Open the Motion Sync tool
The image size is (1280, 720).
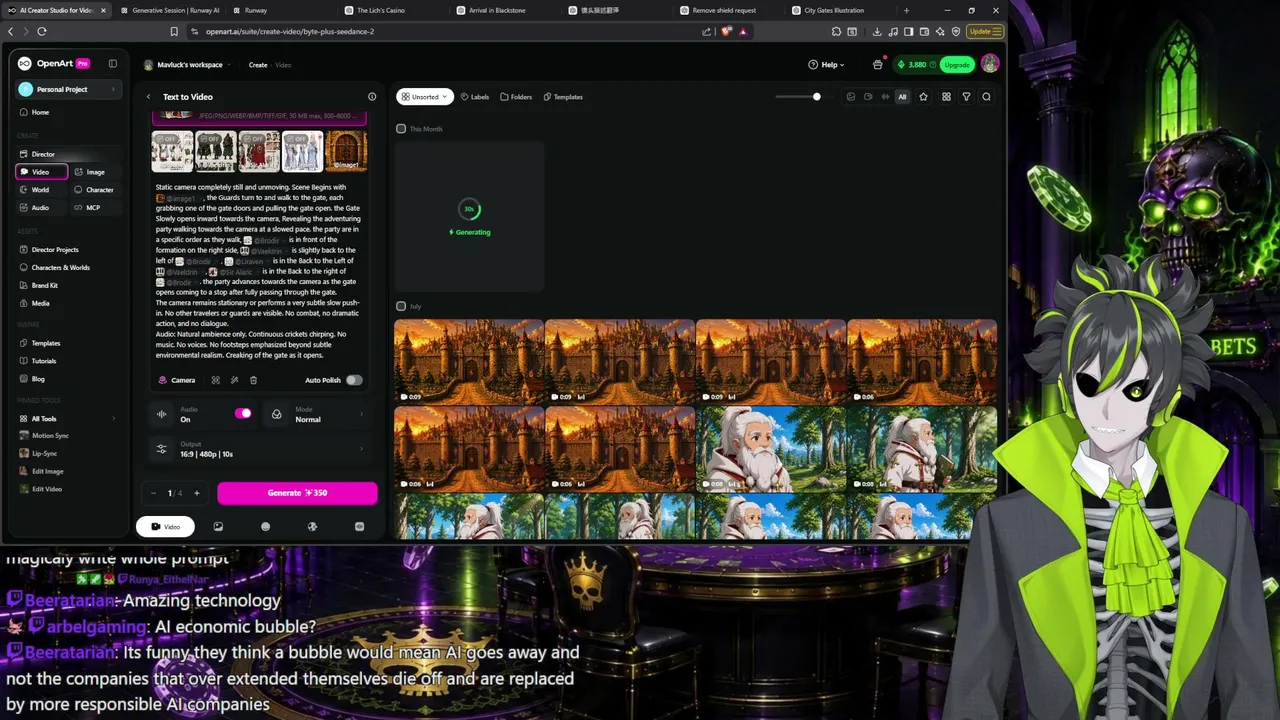pyautogui.click(x=50, y=436)
